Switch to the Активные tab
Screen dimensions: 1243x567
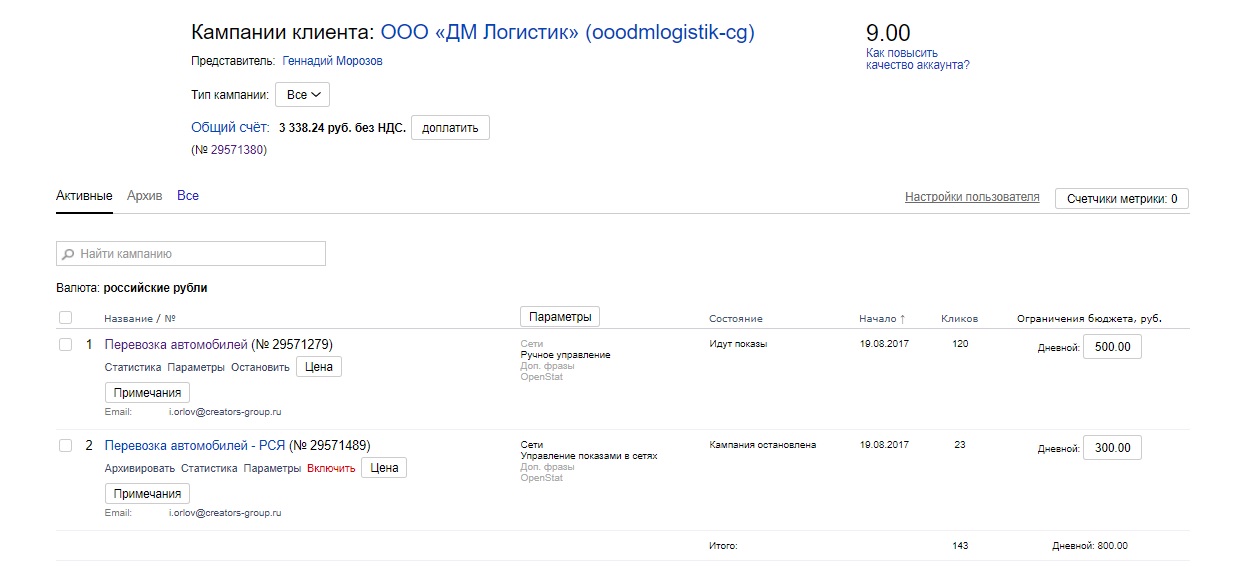[84, 196]
